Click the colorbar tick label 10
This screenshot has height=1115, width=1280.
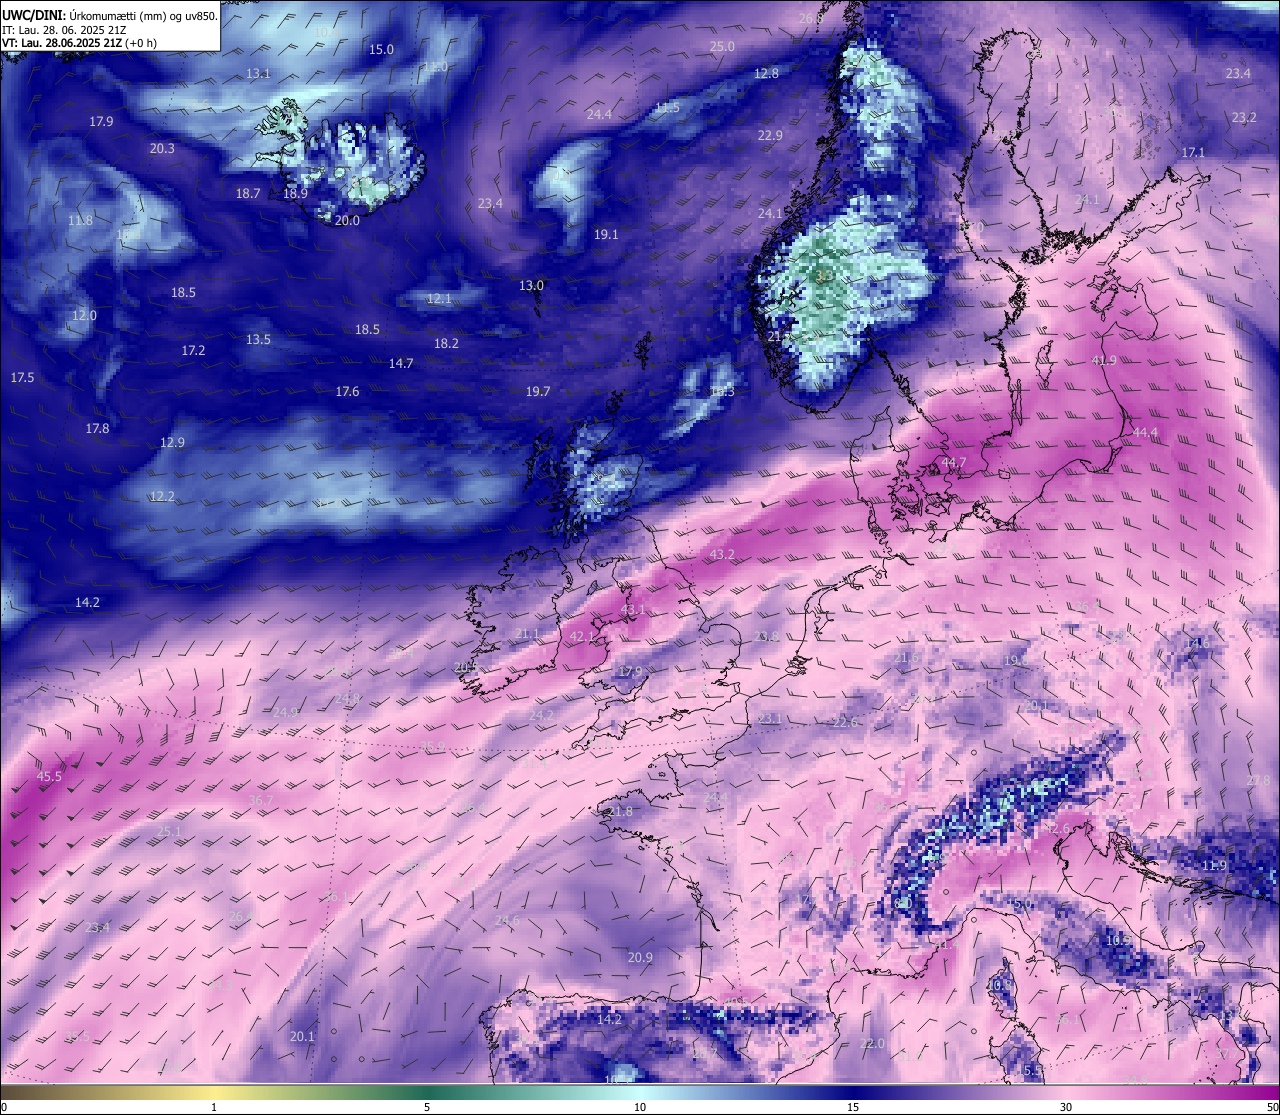[x=640, y=1107]
